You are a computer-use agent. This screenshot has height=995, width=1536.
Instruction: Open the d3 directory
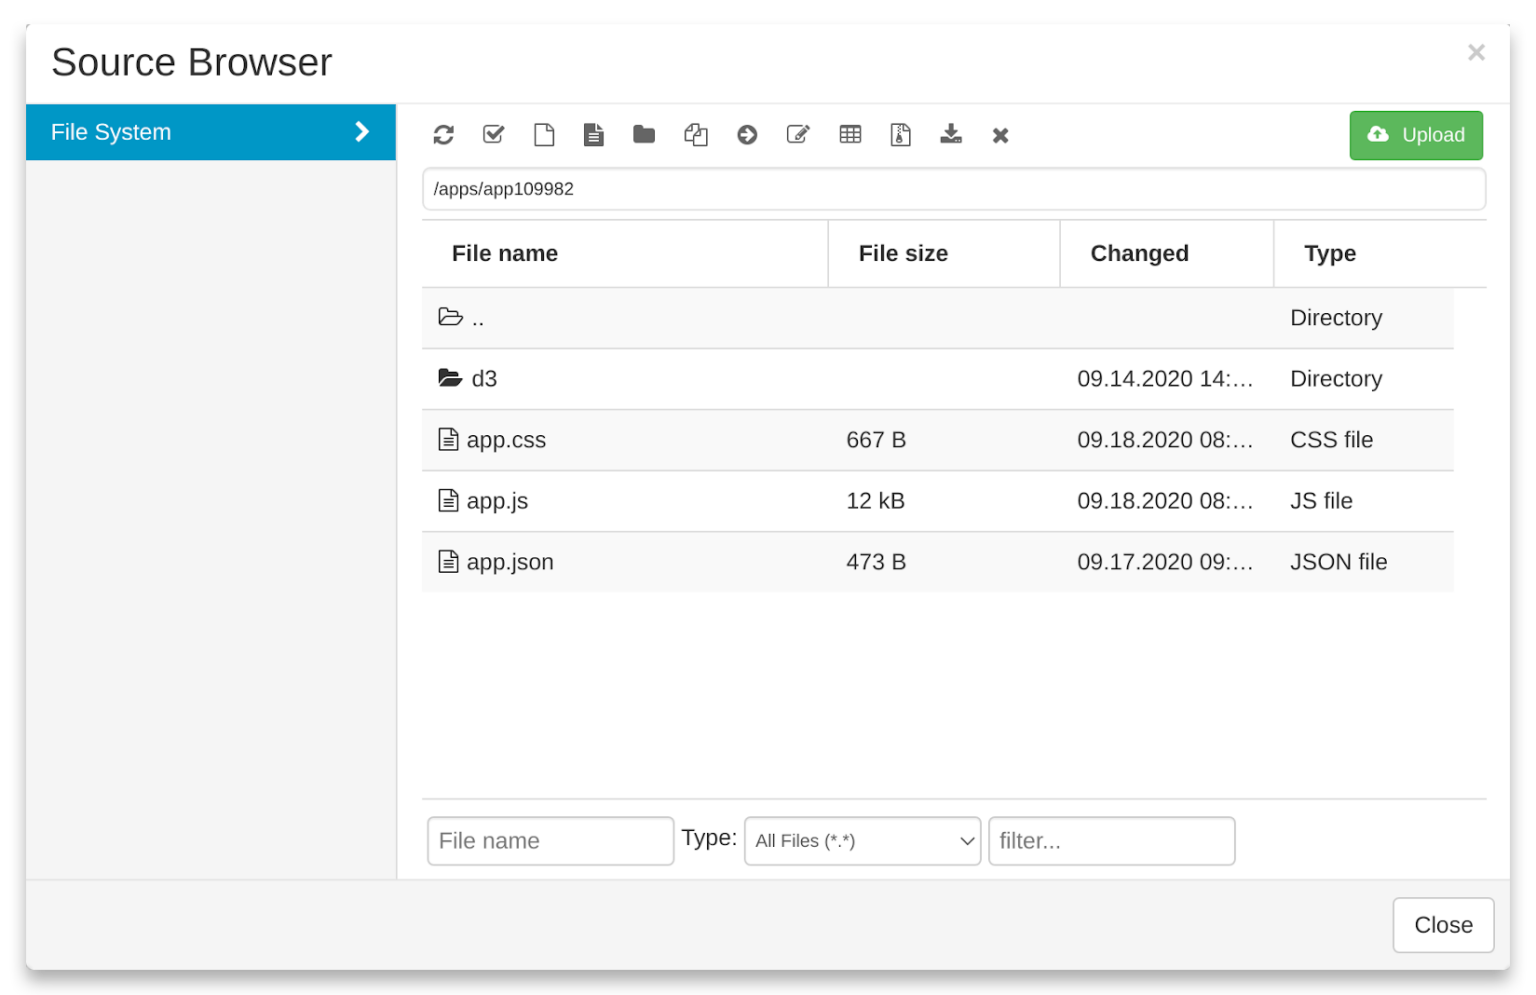click(484, 379)
